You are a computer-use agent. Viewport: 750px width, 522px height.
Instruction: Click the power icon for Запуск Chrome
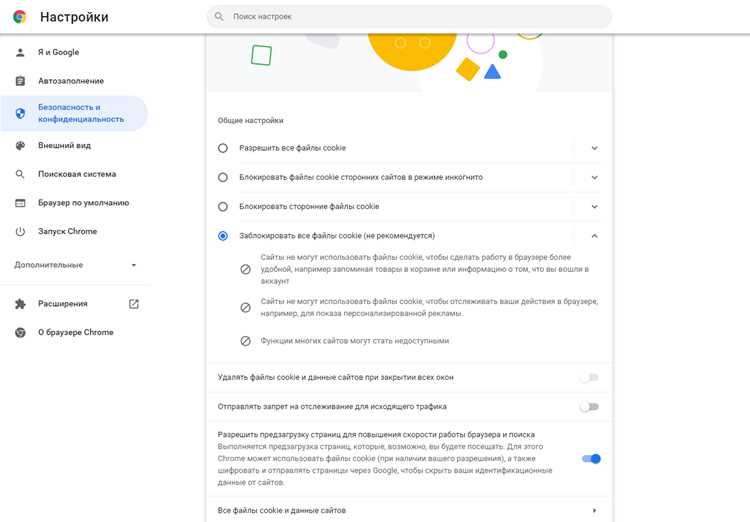20,232
